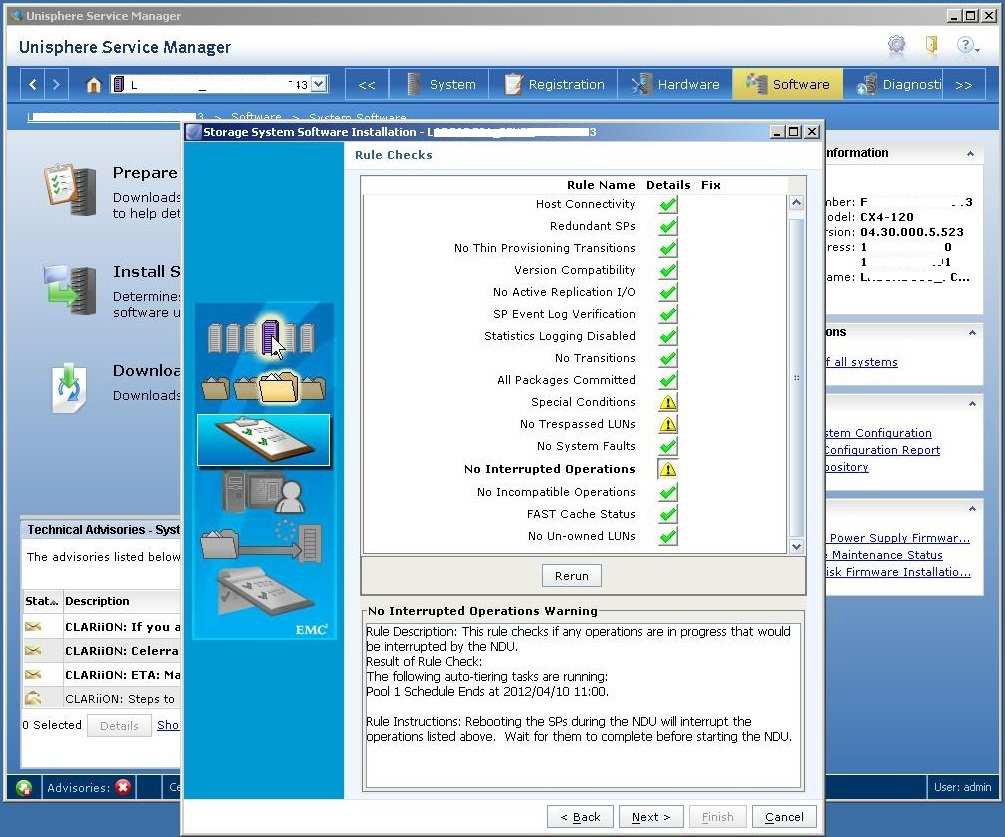The height and width of the screenshot is (837, 1005).
Task: Click the No Interrupted Operations warning icon
Action: coord(667,469)
